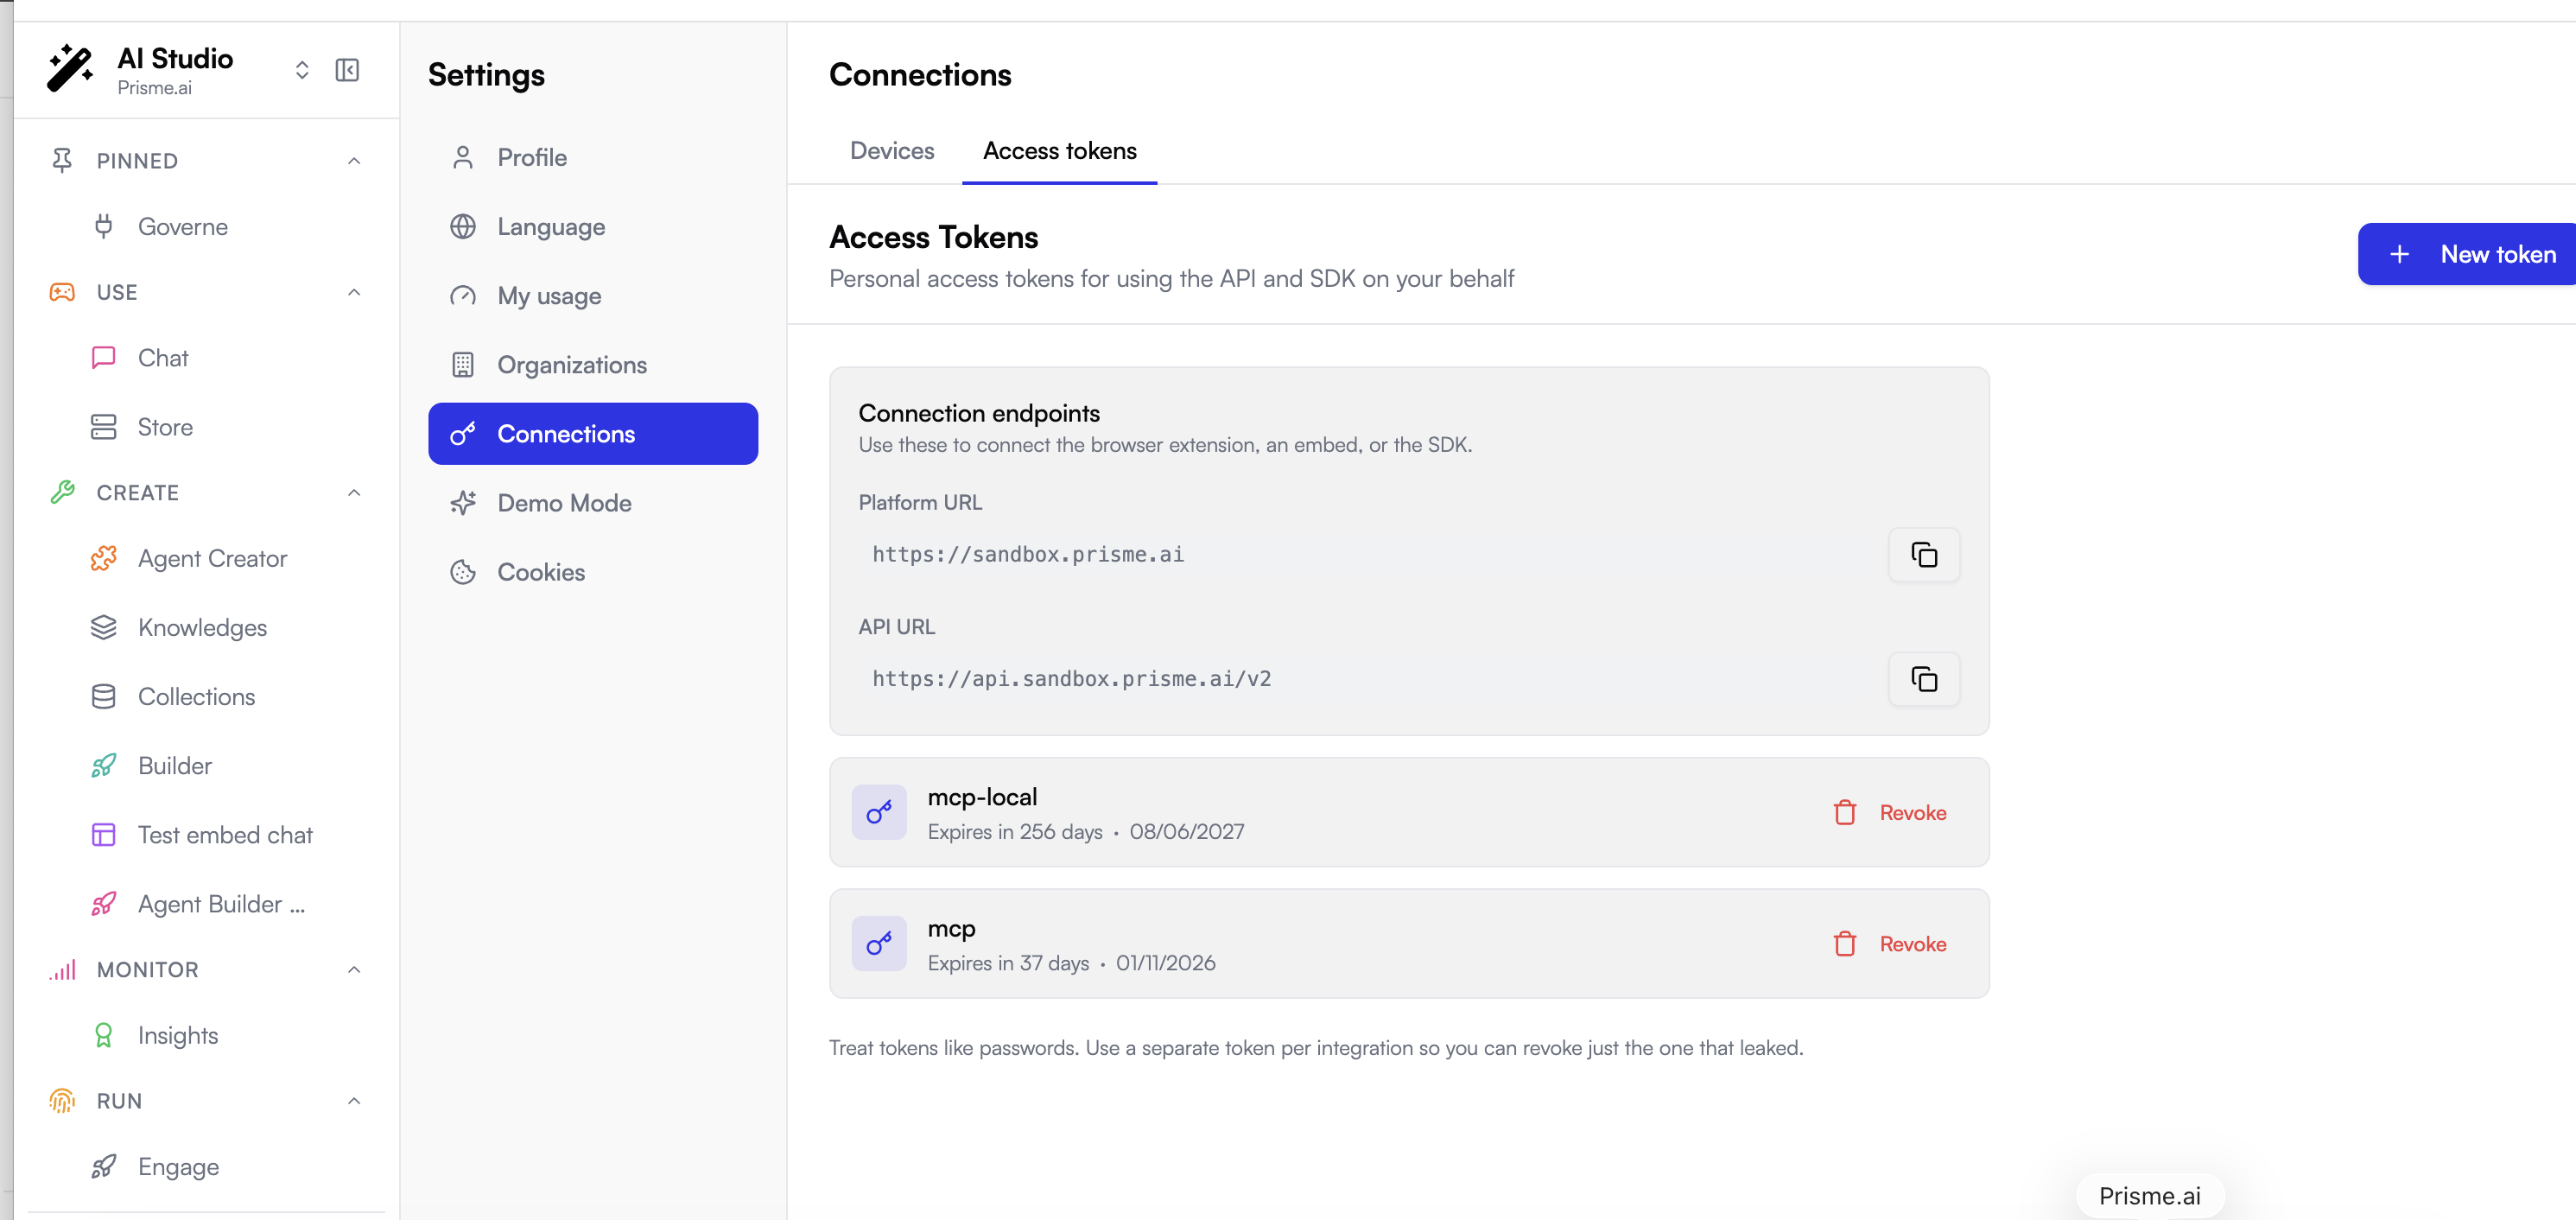Click the Chat bubble icon

click(x=104, y=358)
